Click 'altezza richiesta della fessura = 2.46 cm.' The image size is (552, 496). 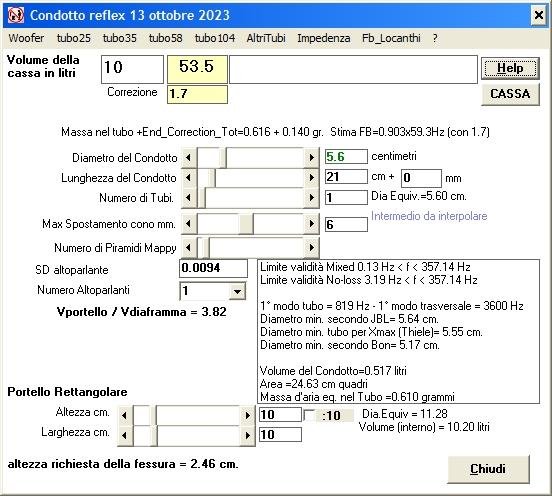123,464
